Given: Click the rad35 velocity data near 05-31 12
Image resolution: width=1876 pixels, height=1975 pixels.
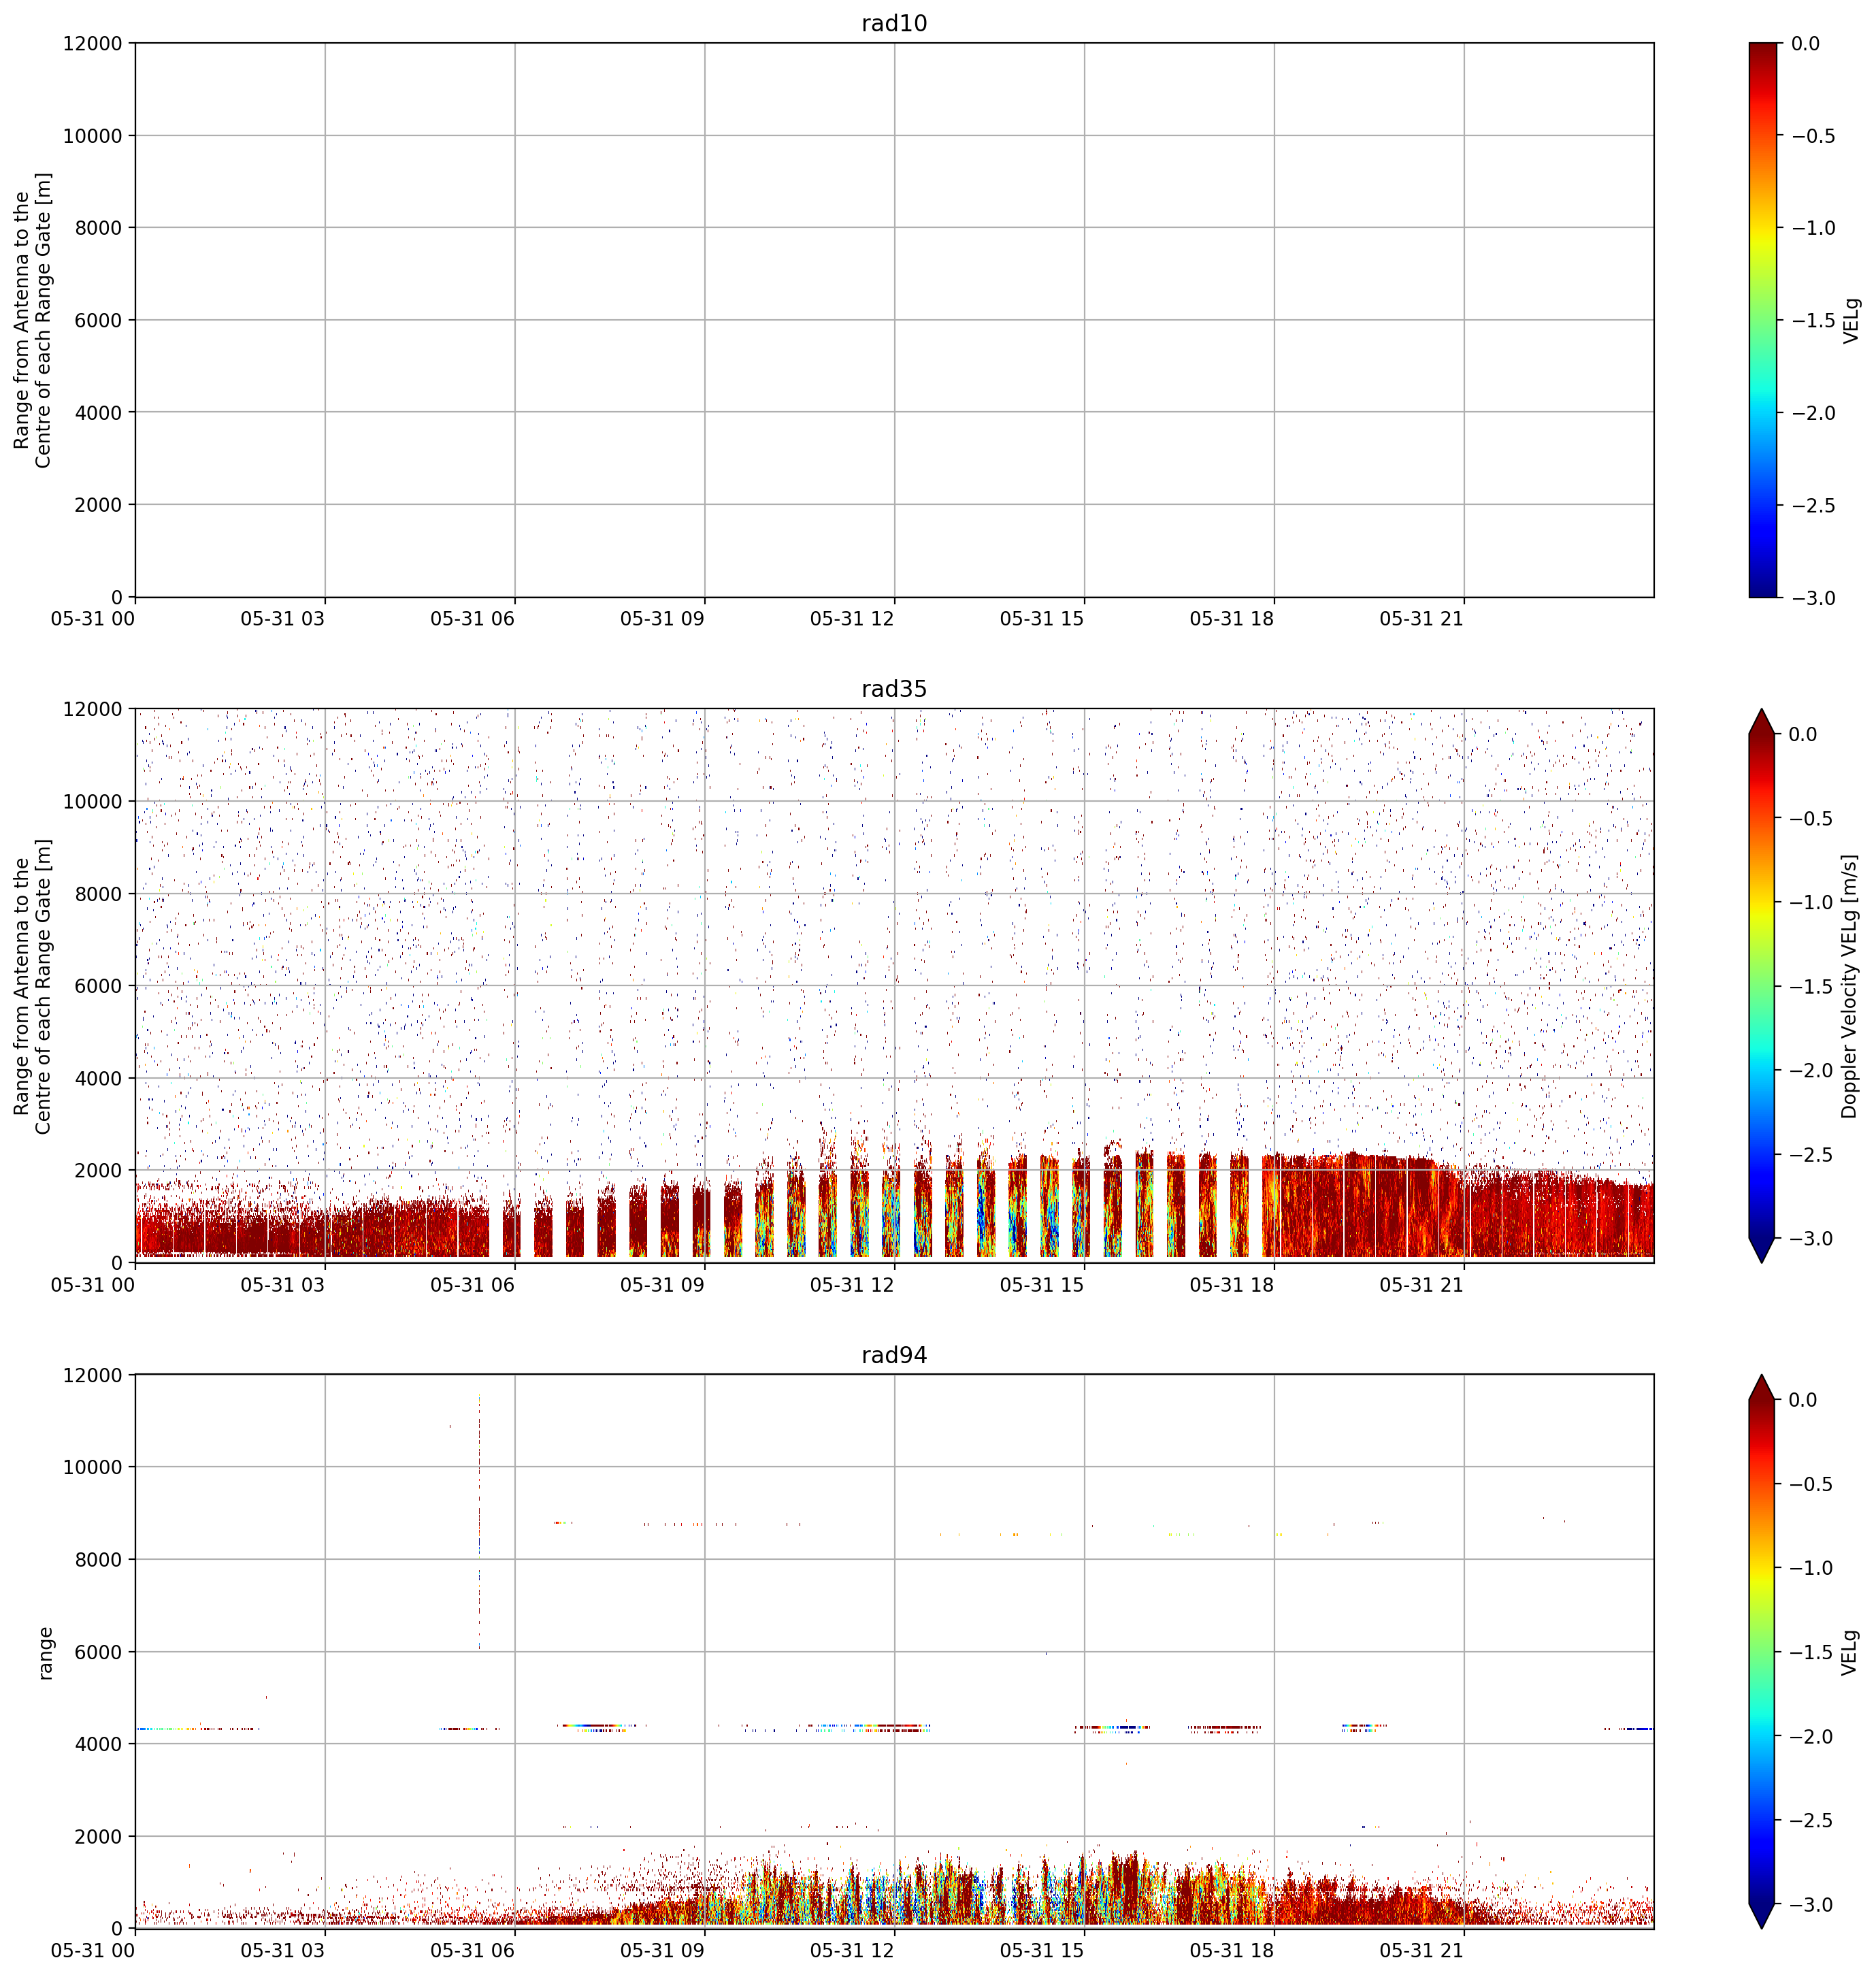Looking at the screenshot, I should tap(890, 1210).
